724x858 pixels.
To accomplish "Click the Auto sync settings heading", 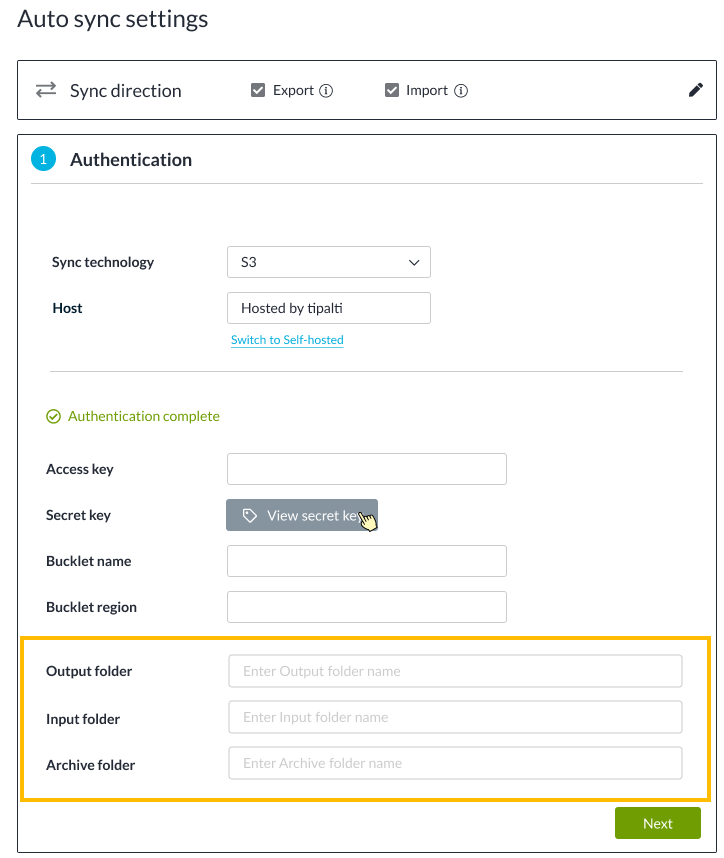I will [113, 19].
